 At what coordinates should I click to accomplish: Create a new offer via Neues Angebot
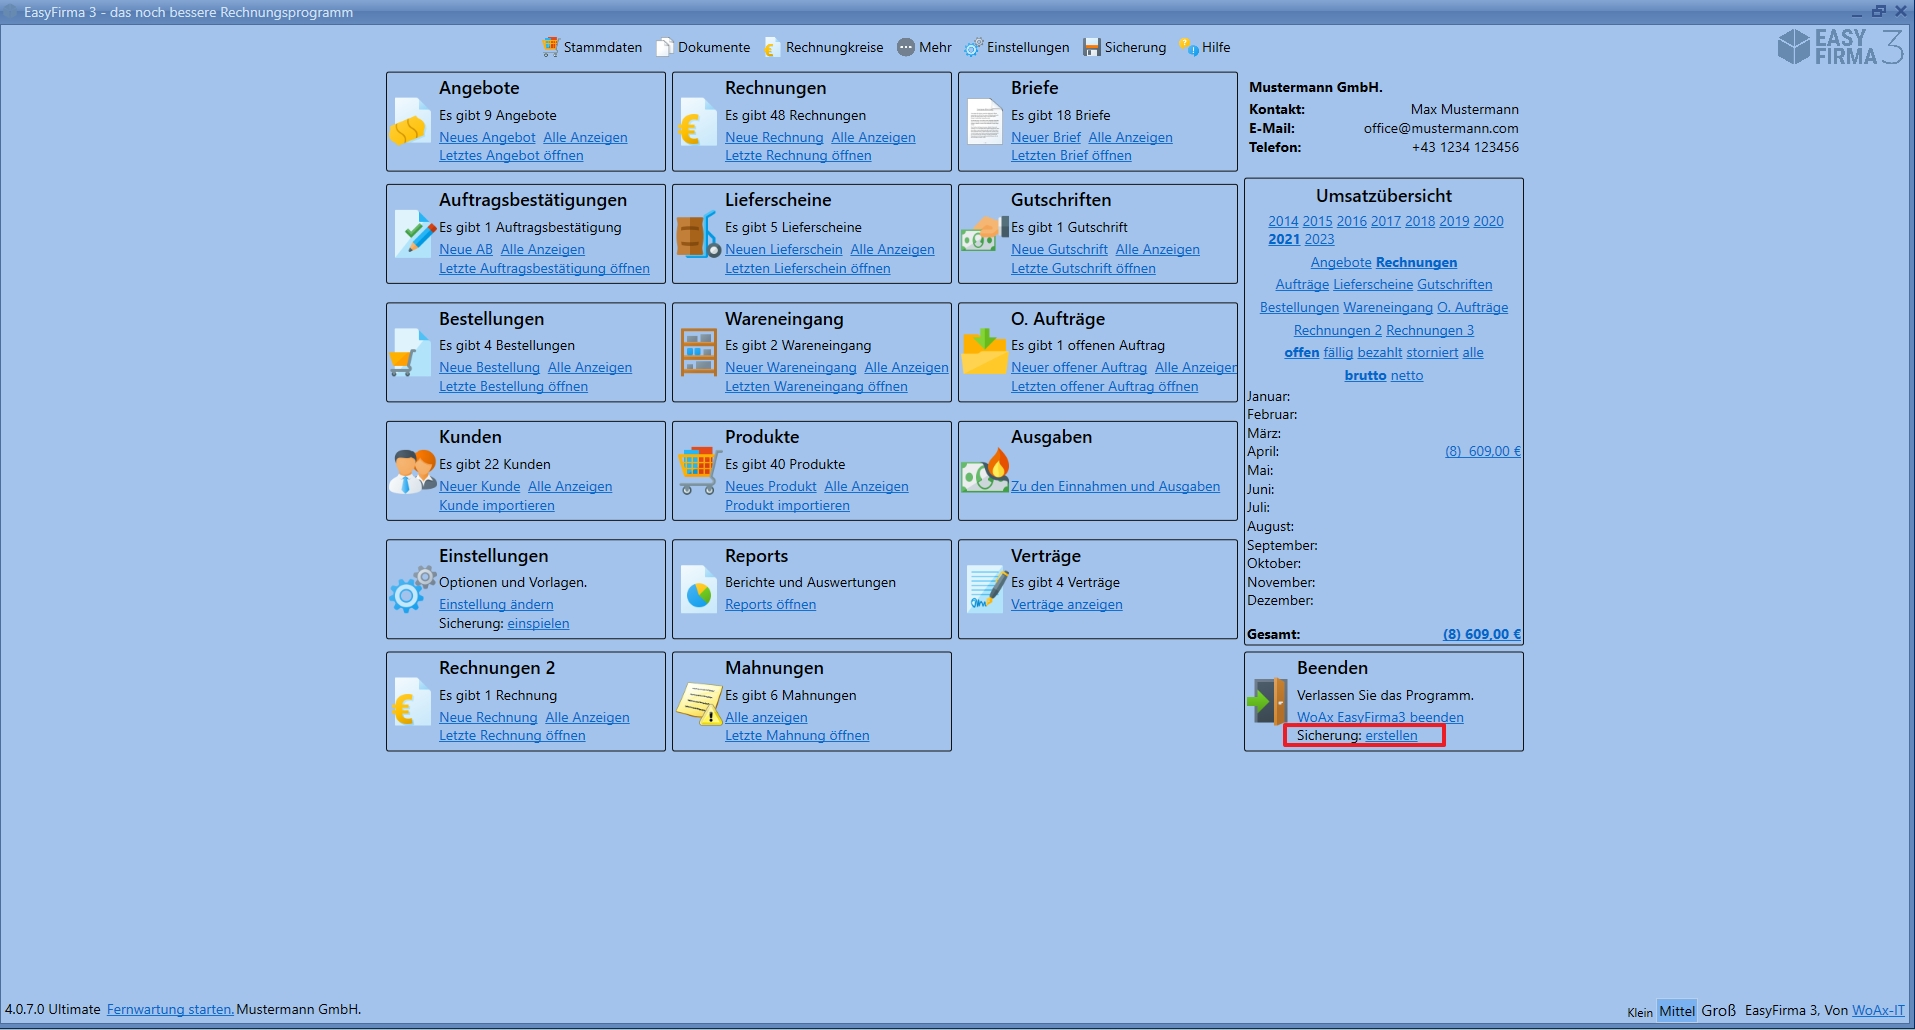click(487, 137)
